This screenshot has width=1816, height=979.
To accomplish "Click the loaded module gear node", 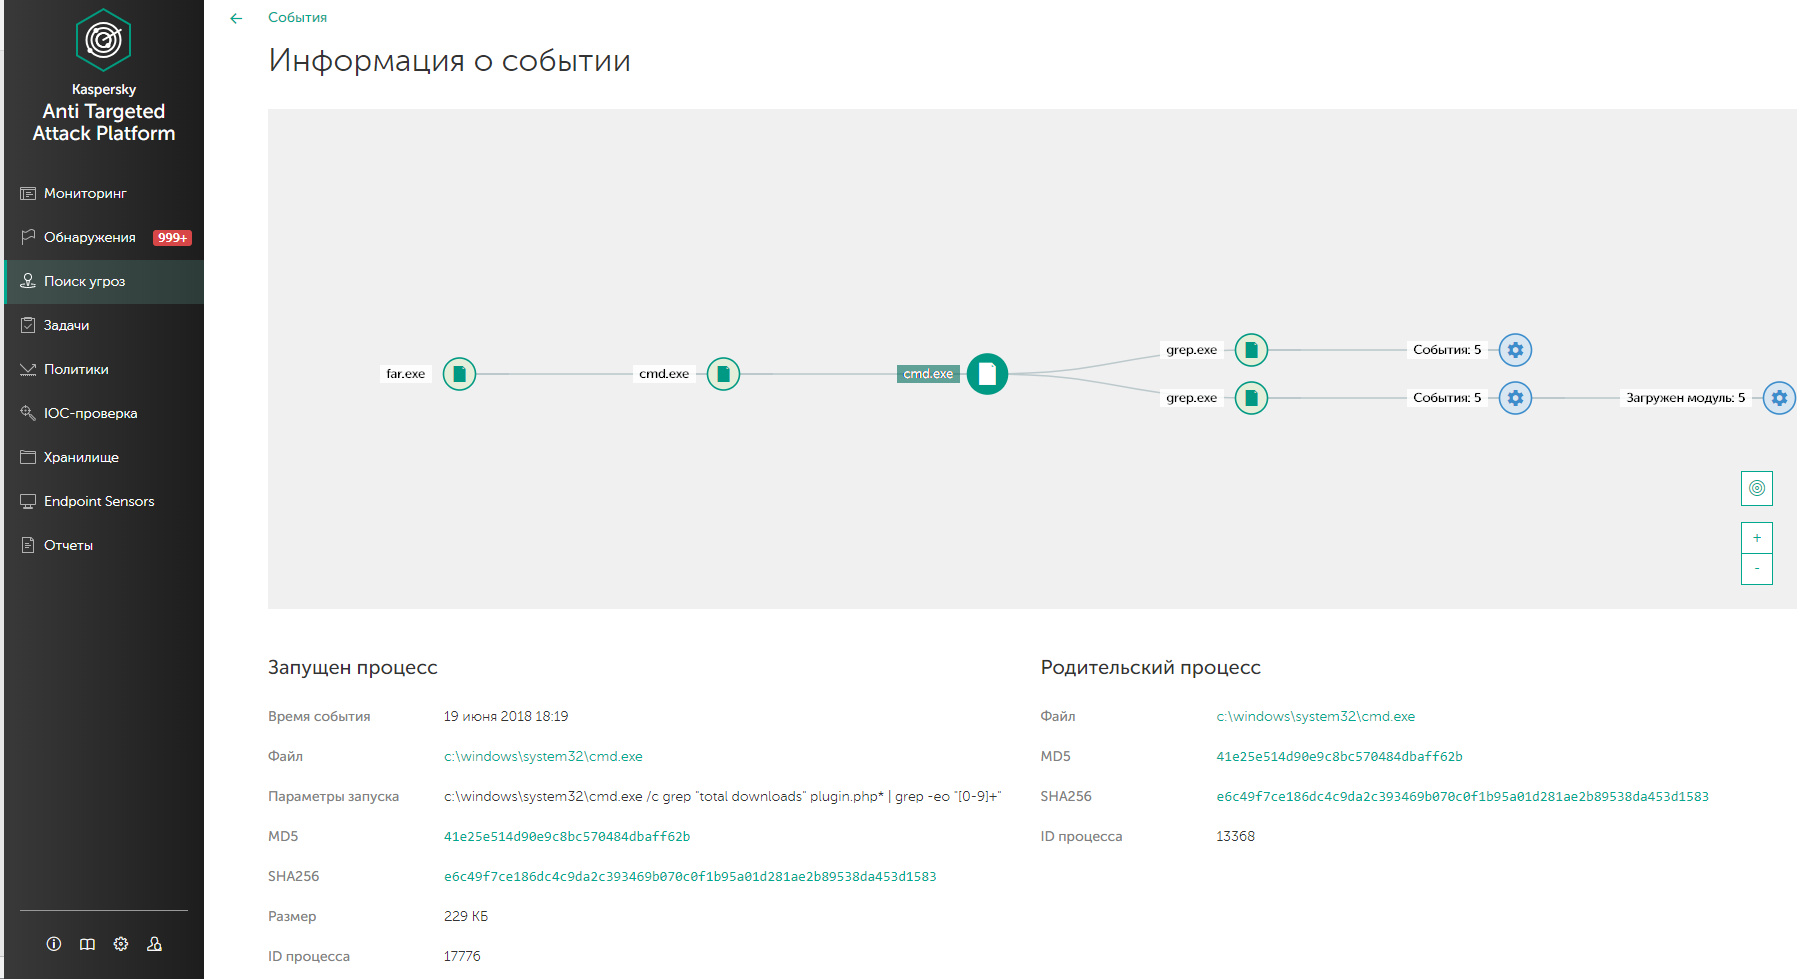I will tap(1779, 398).
